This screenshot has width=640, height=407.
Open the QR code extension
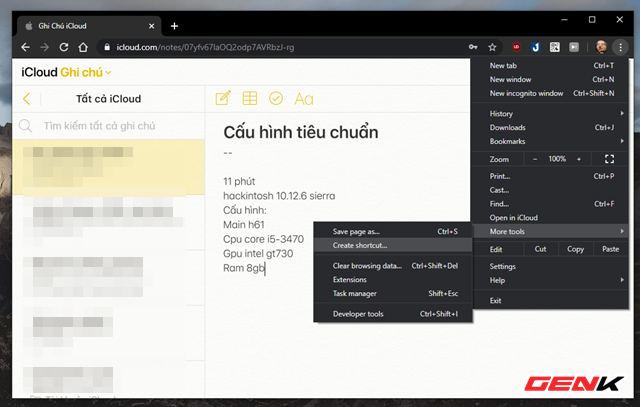pos(555,47)
